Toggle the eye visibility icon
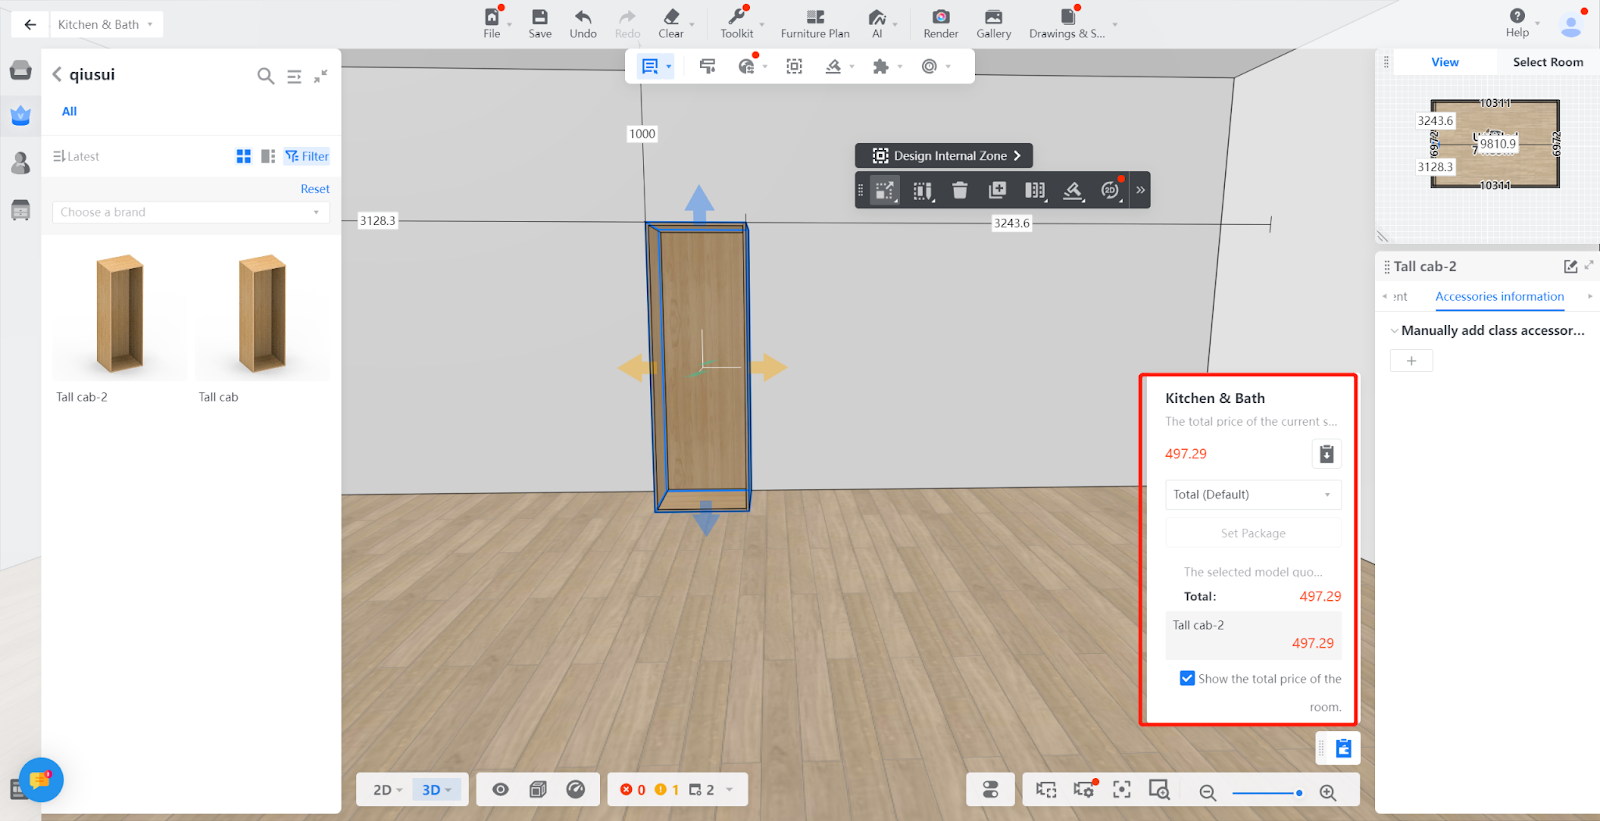Image resolution: width=1600 pixels, height=821 pixels. tap(501, 789)
